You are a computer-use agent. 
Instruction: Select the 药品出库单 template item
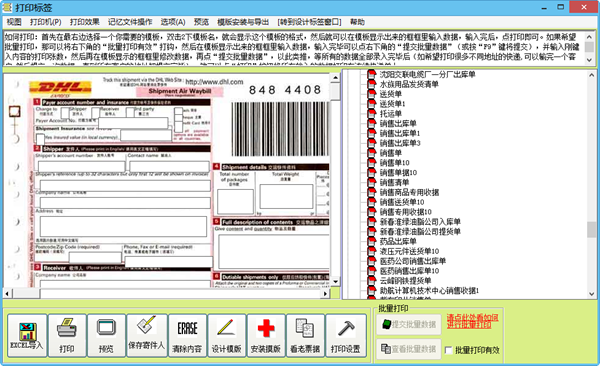click(398, 241)
